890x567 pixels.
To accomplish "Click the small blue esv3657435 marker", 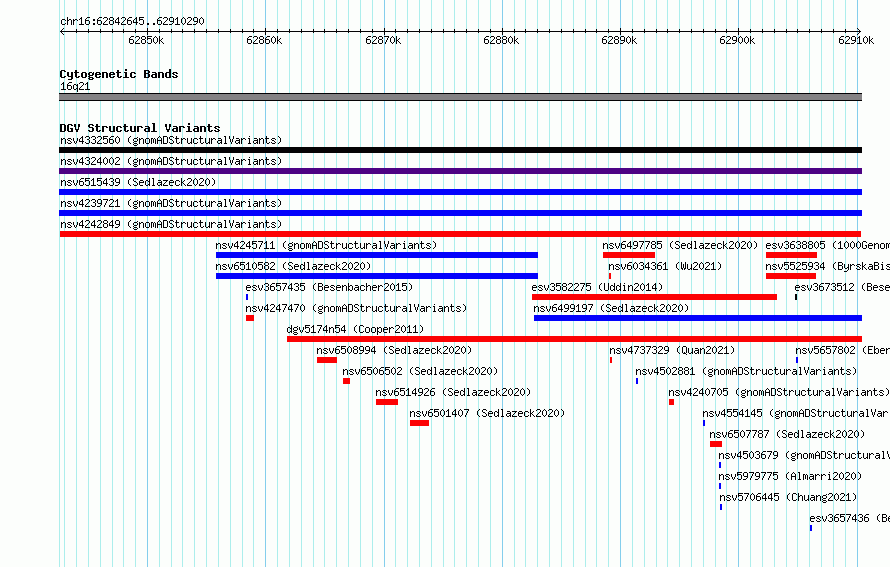I will click(x=247, y=297).
